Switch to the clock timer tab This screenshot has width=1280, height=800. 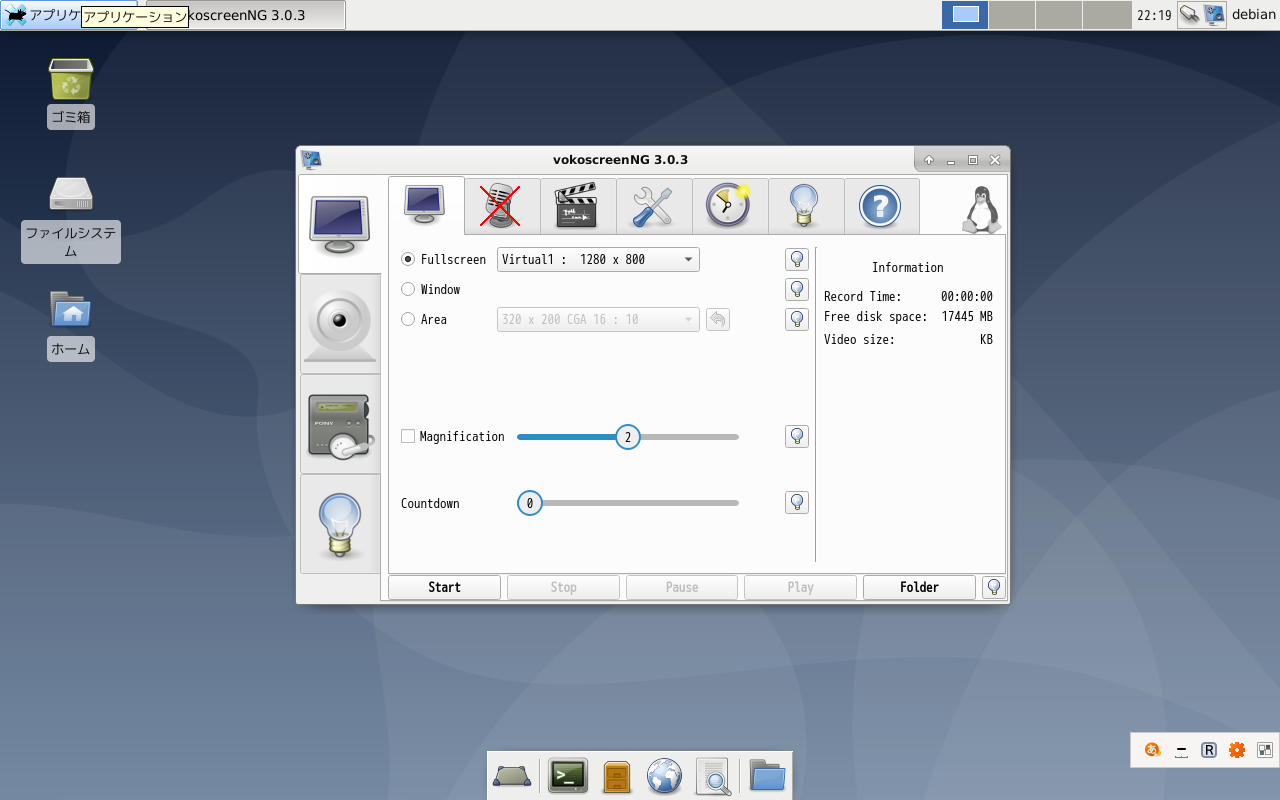[730, 206]
